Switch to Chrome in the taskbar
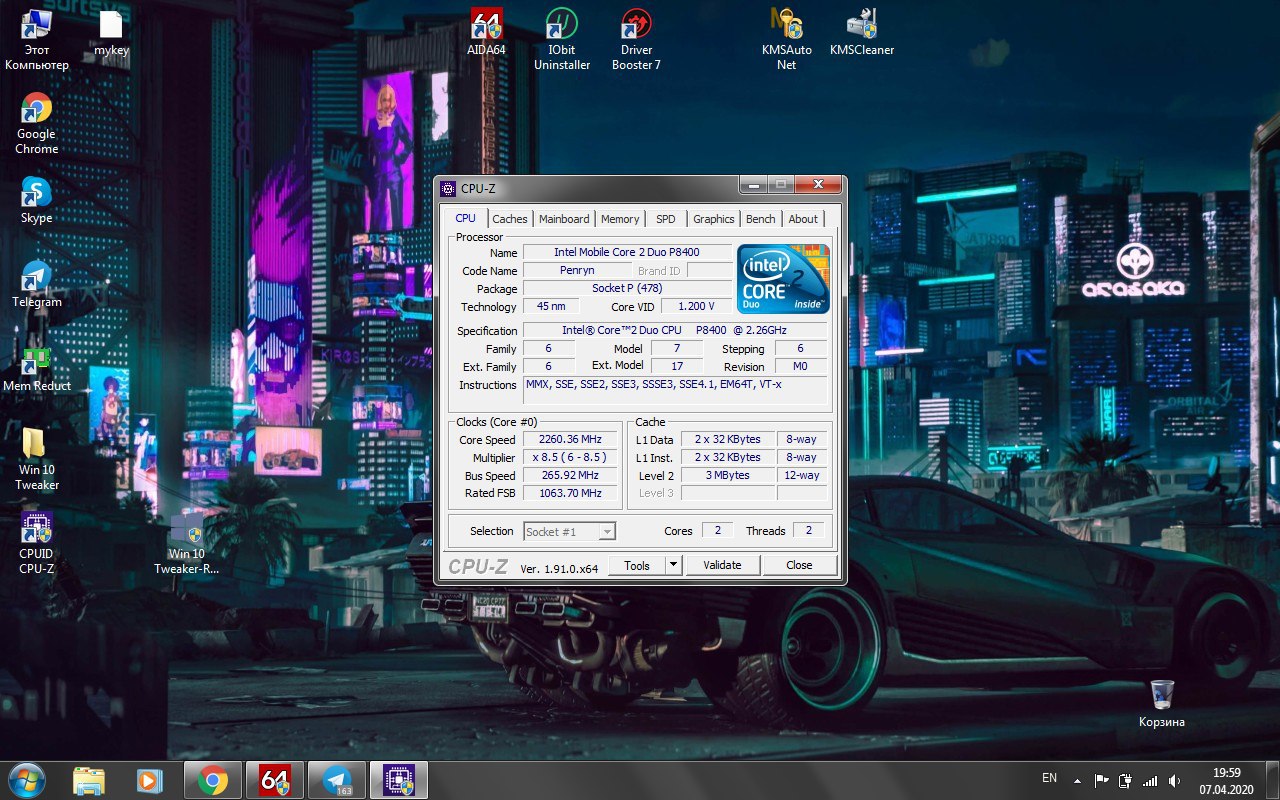 pyautogui.click(x=213, y=780)
